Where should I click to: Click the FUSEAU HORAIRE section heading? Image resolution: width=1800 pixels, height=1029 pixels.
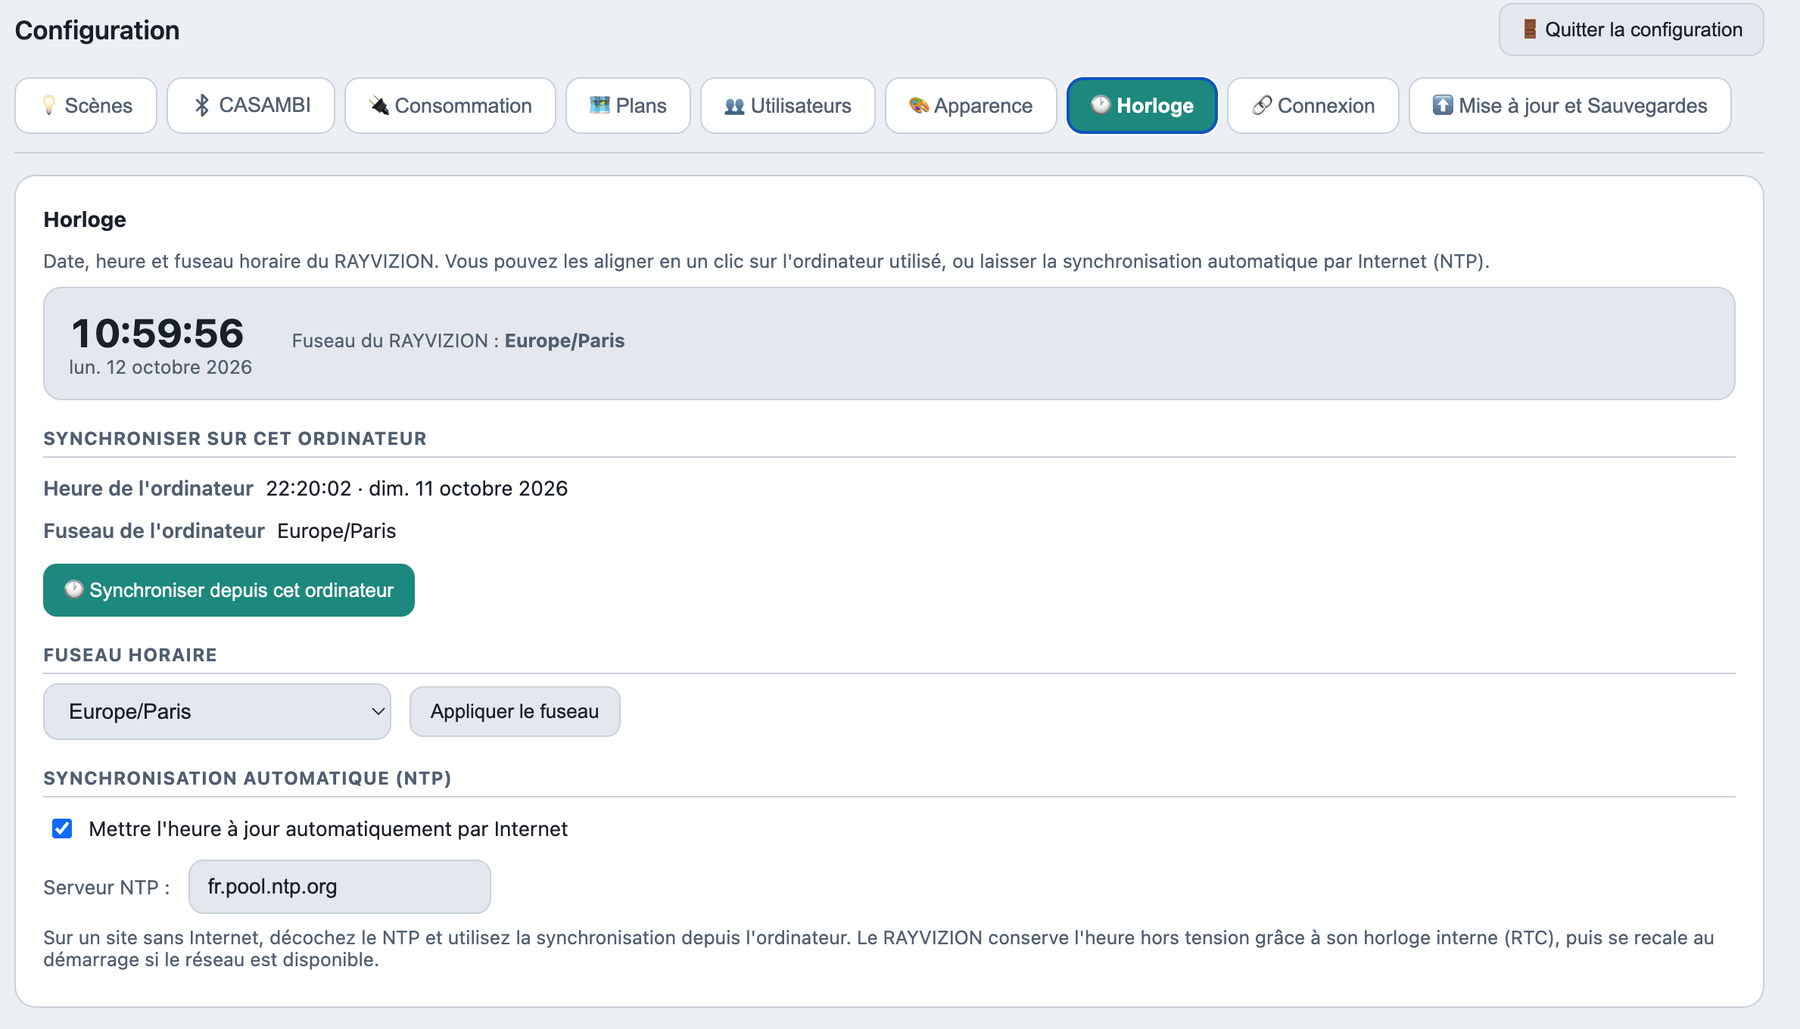click(130, 655)
